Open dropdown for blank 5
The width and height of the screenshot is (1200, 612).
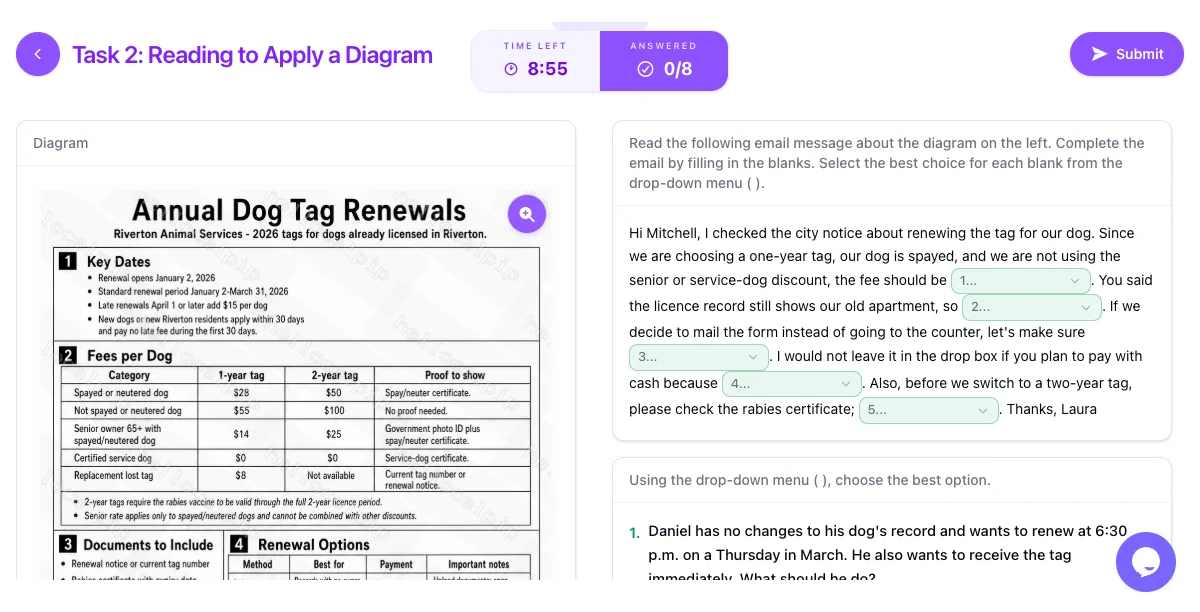click(929, 410)
